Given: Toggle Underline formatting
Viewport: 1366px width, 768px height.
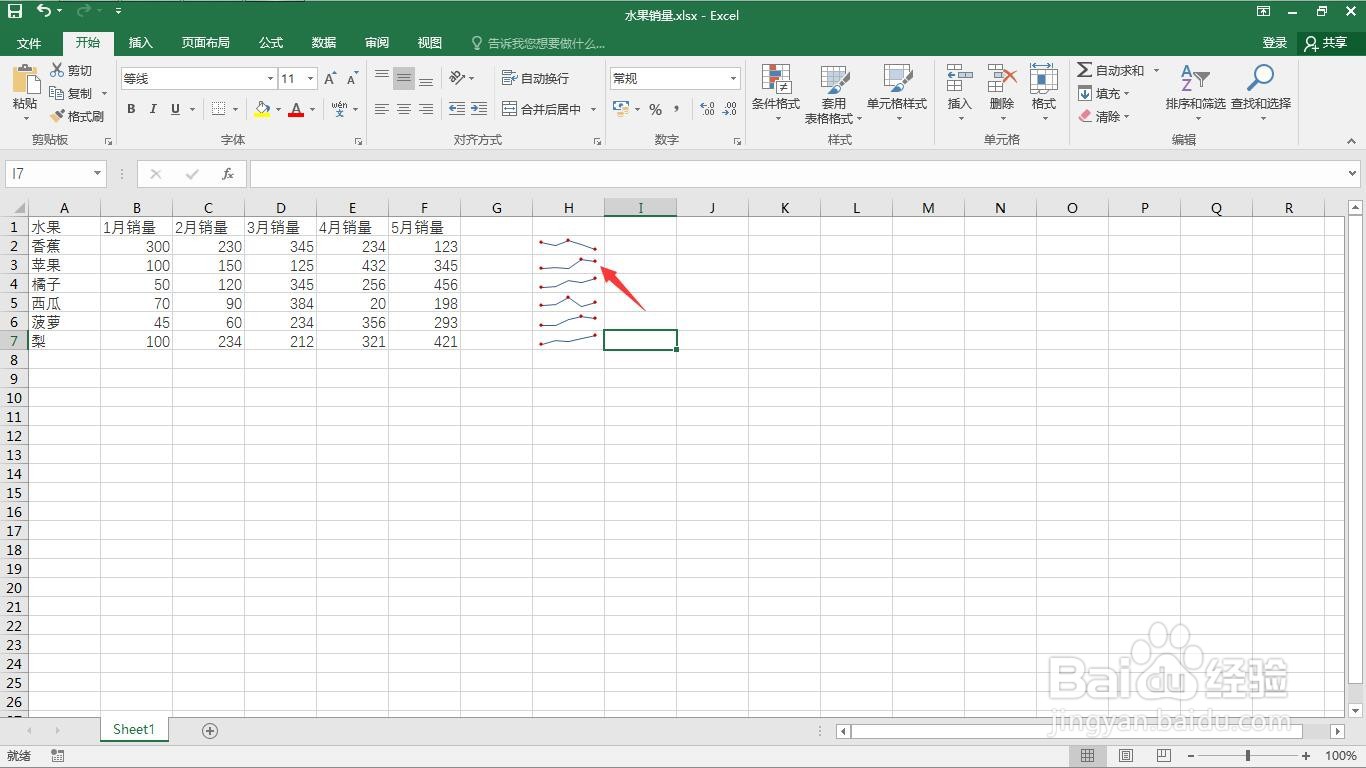Looking at the screenshot, I should pyautogui.click(x=176, y=109).
